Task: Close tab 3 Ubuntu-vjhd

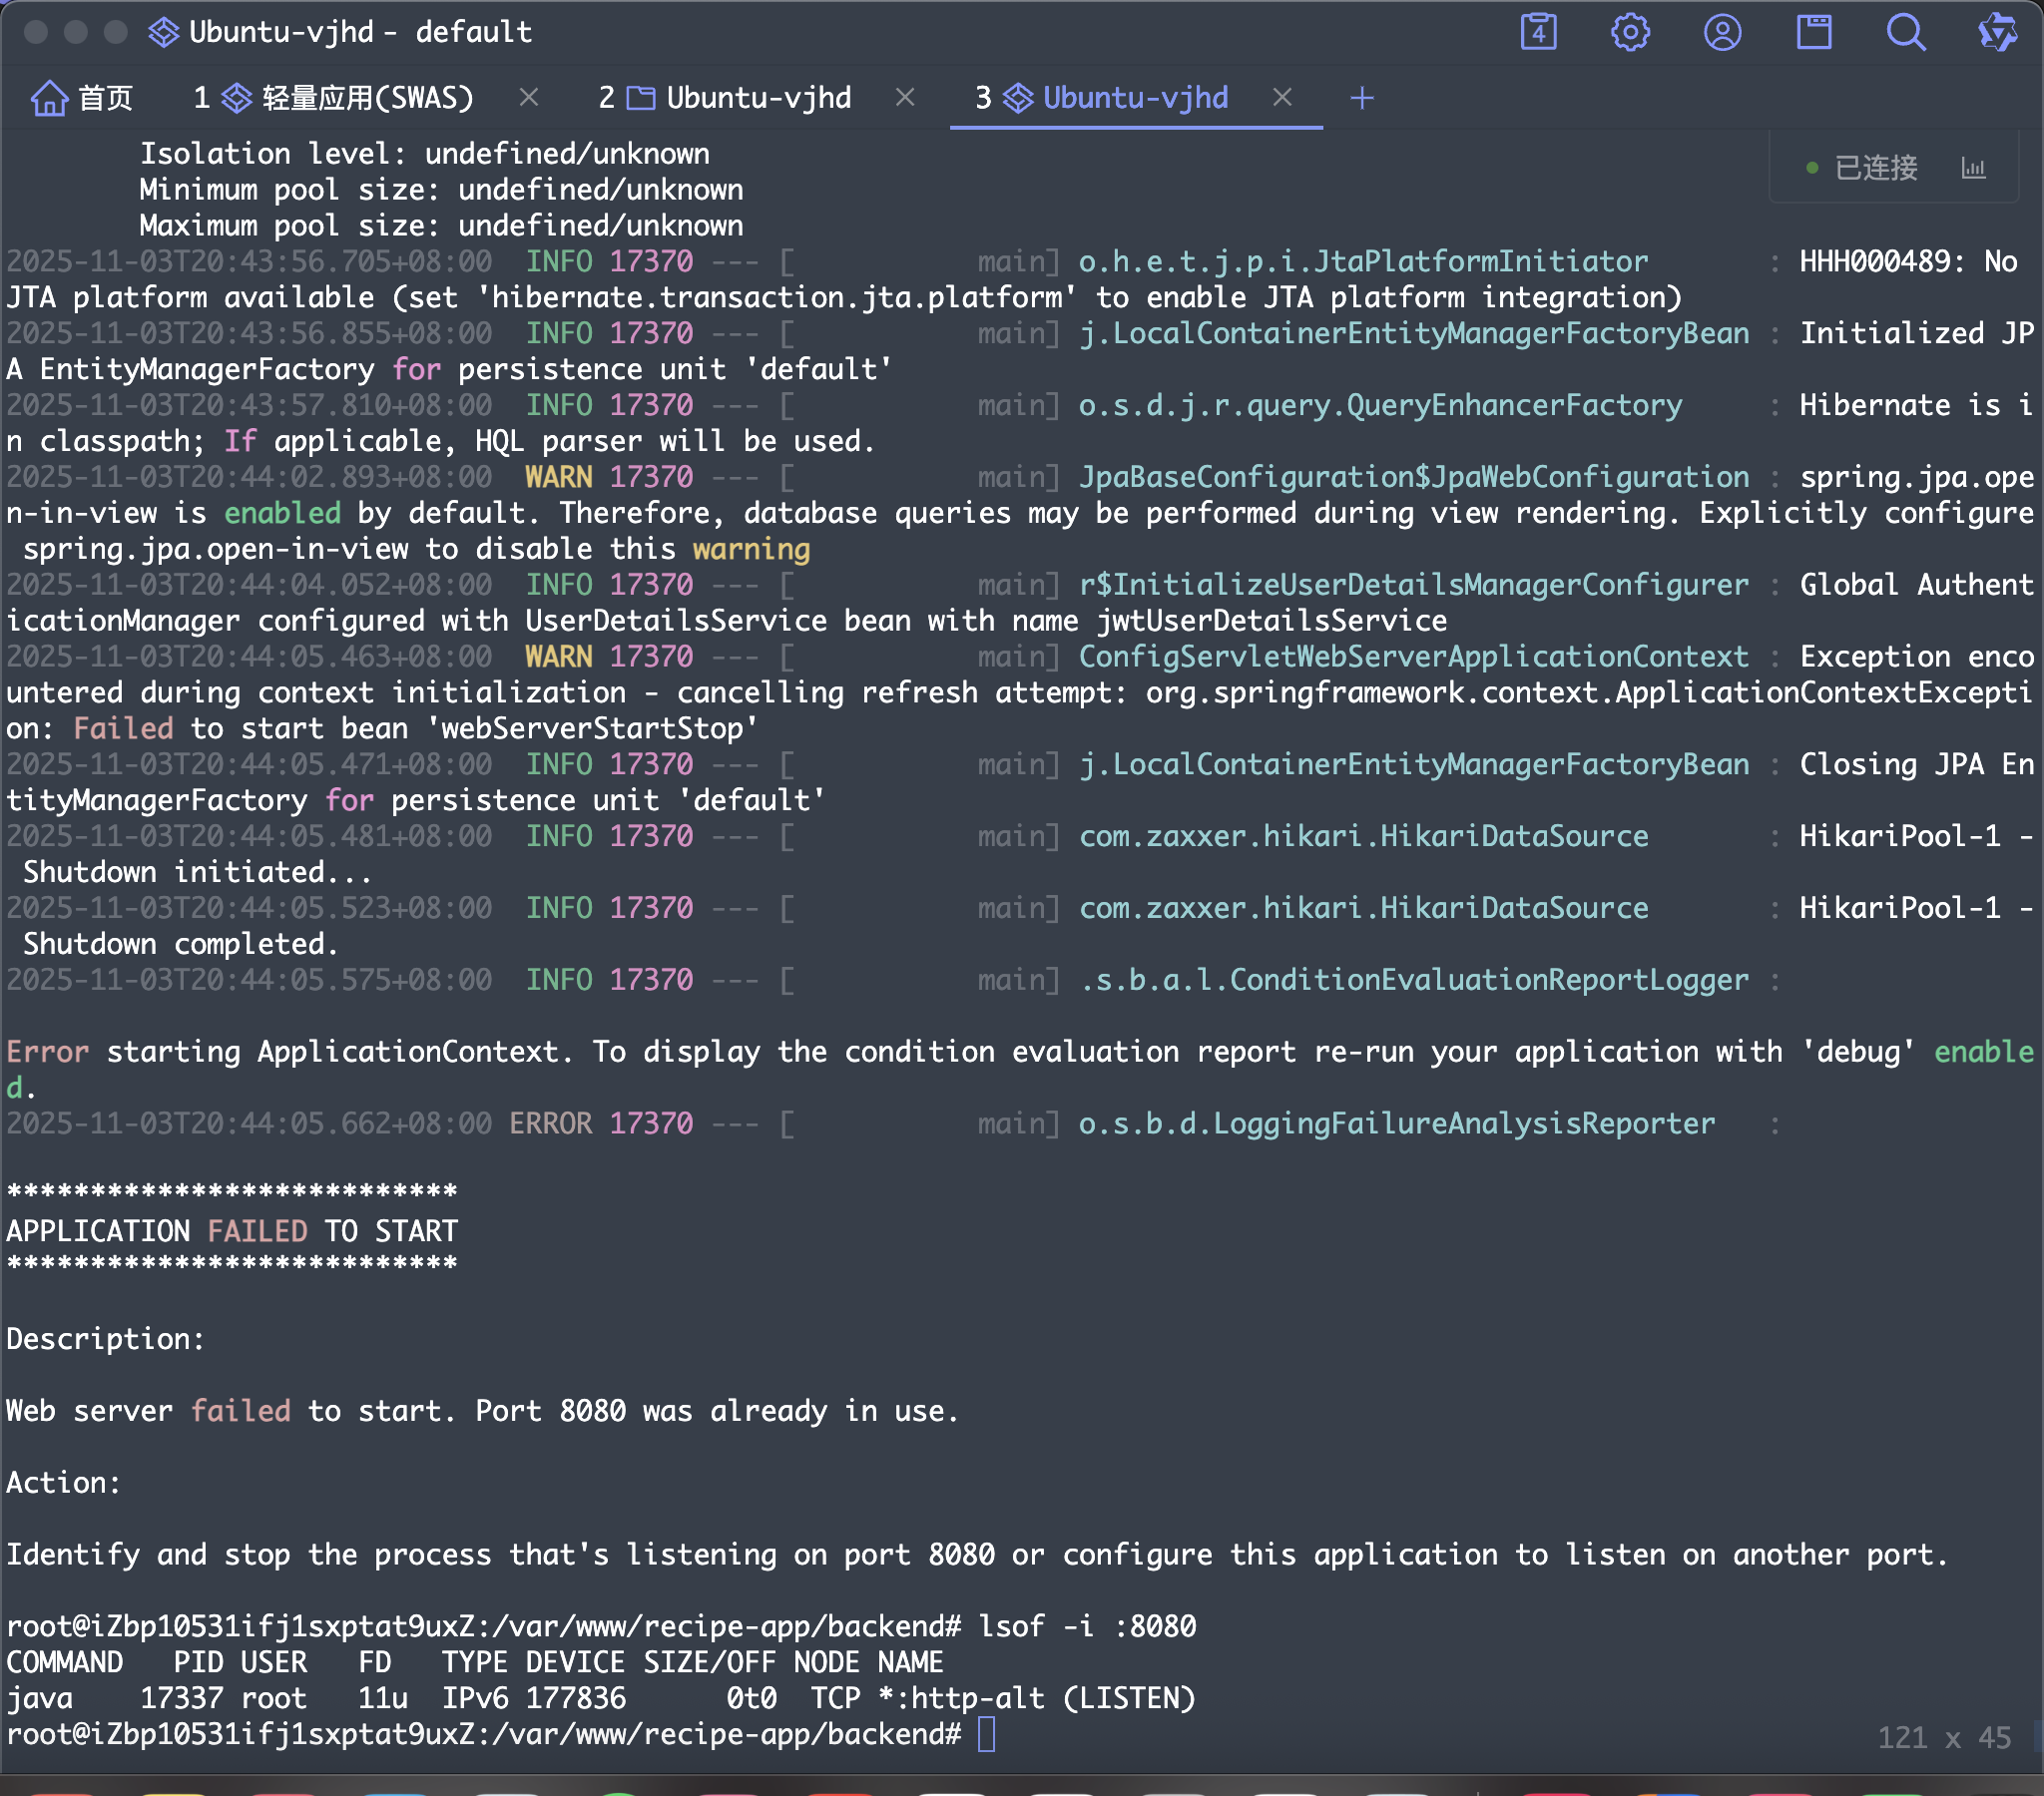Action: tap(1282, 98)
